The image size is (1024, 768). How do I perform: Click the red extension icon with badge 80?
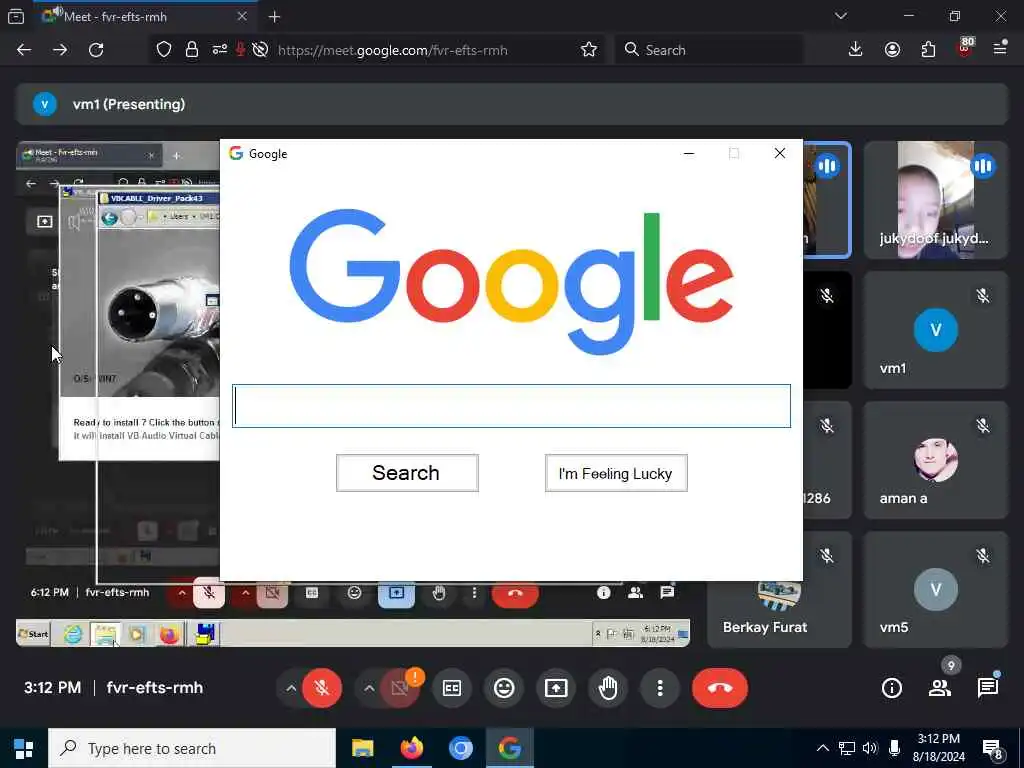965,48
